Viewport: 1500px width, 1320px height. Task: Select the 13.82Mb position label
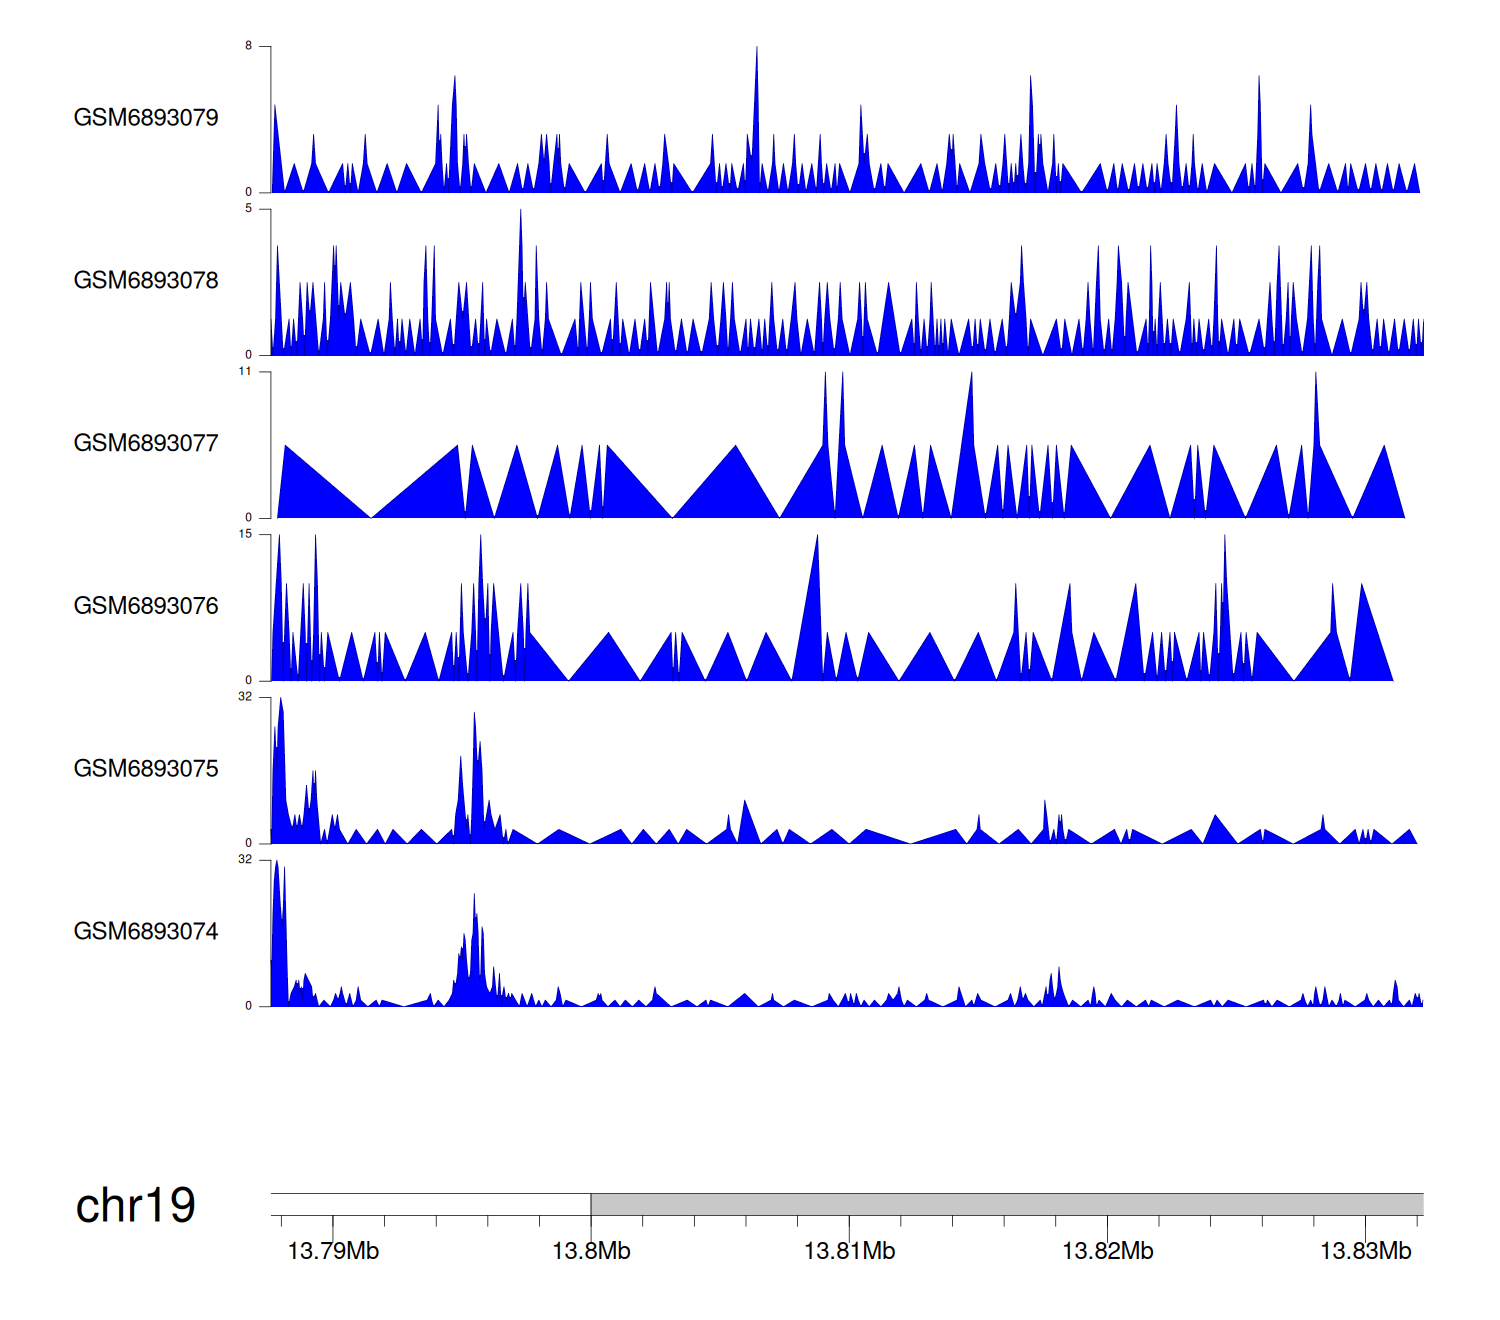pos(1107,1251)
